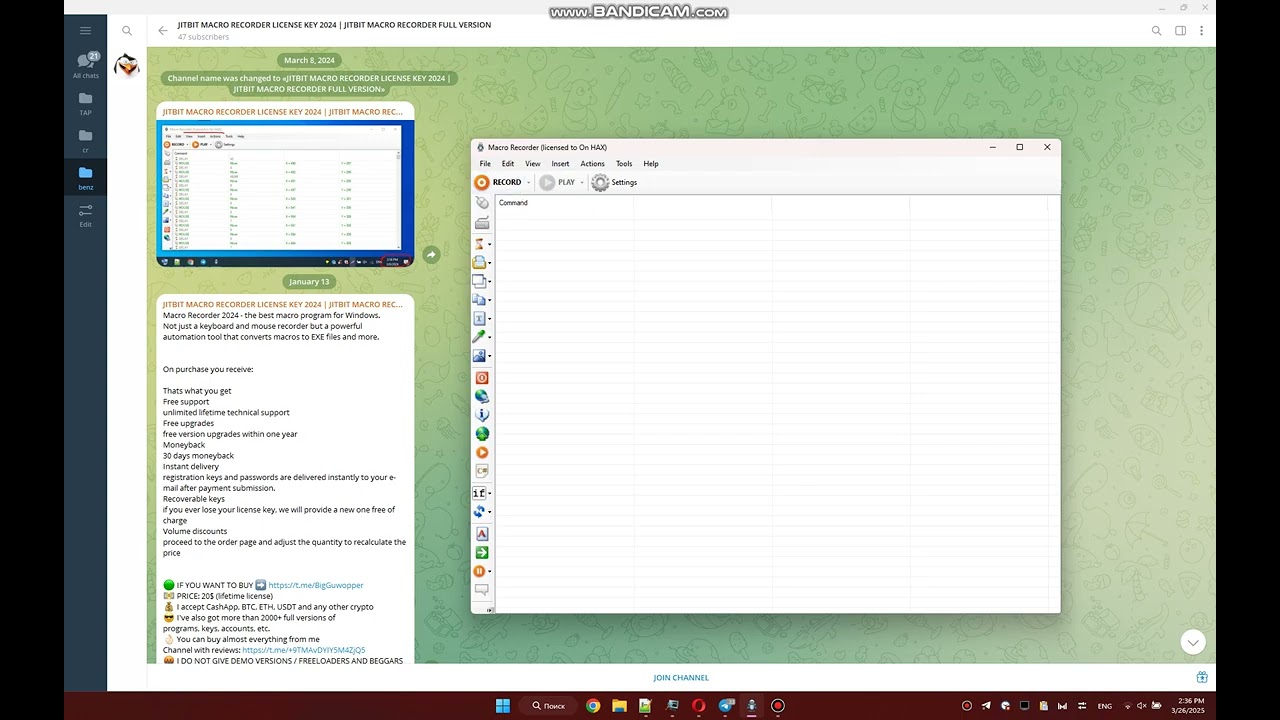This screenshot has height=720, width=1280.
Task: Start recording with the RECORD button
Action: [x=498, y=182]
